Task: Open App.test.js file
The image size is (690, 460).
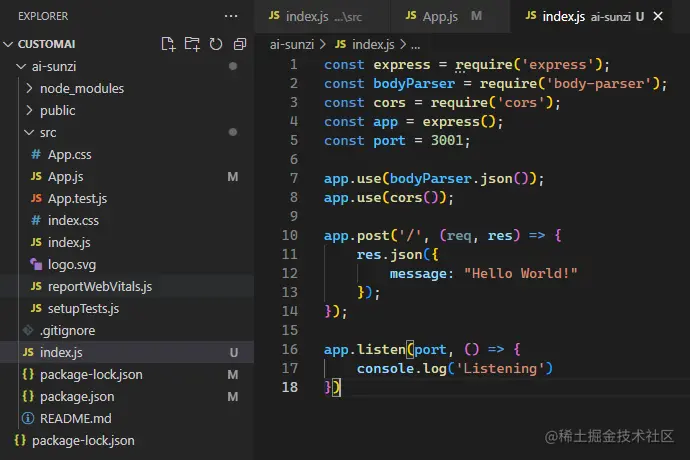Action: tap(77, 199)
